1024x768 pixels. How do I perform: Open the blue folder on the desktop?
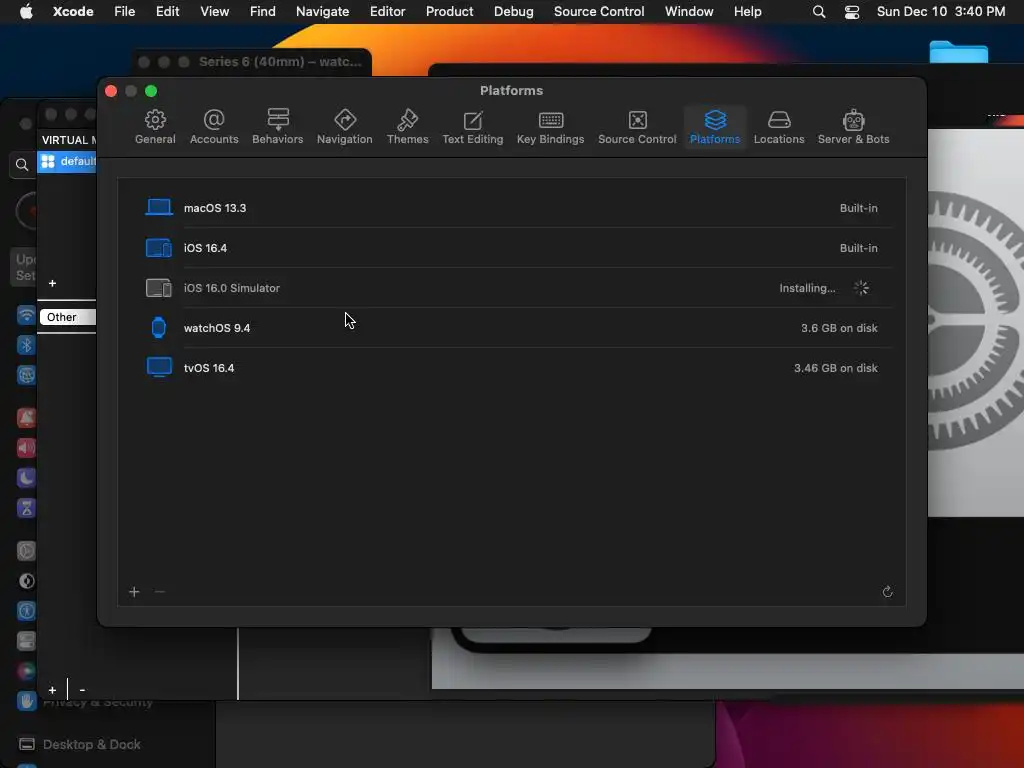[959, 52]
